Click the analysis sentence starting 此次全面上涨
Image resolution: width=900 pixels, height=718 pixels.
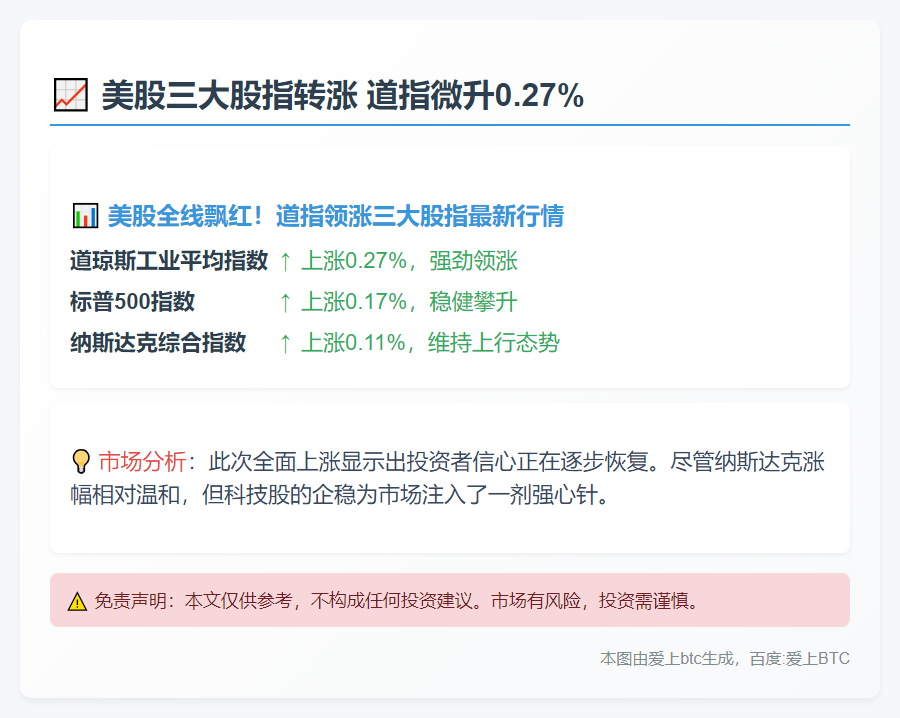coord(517,461)
